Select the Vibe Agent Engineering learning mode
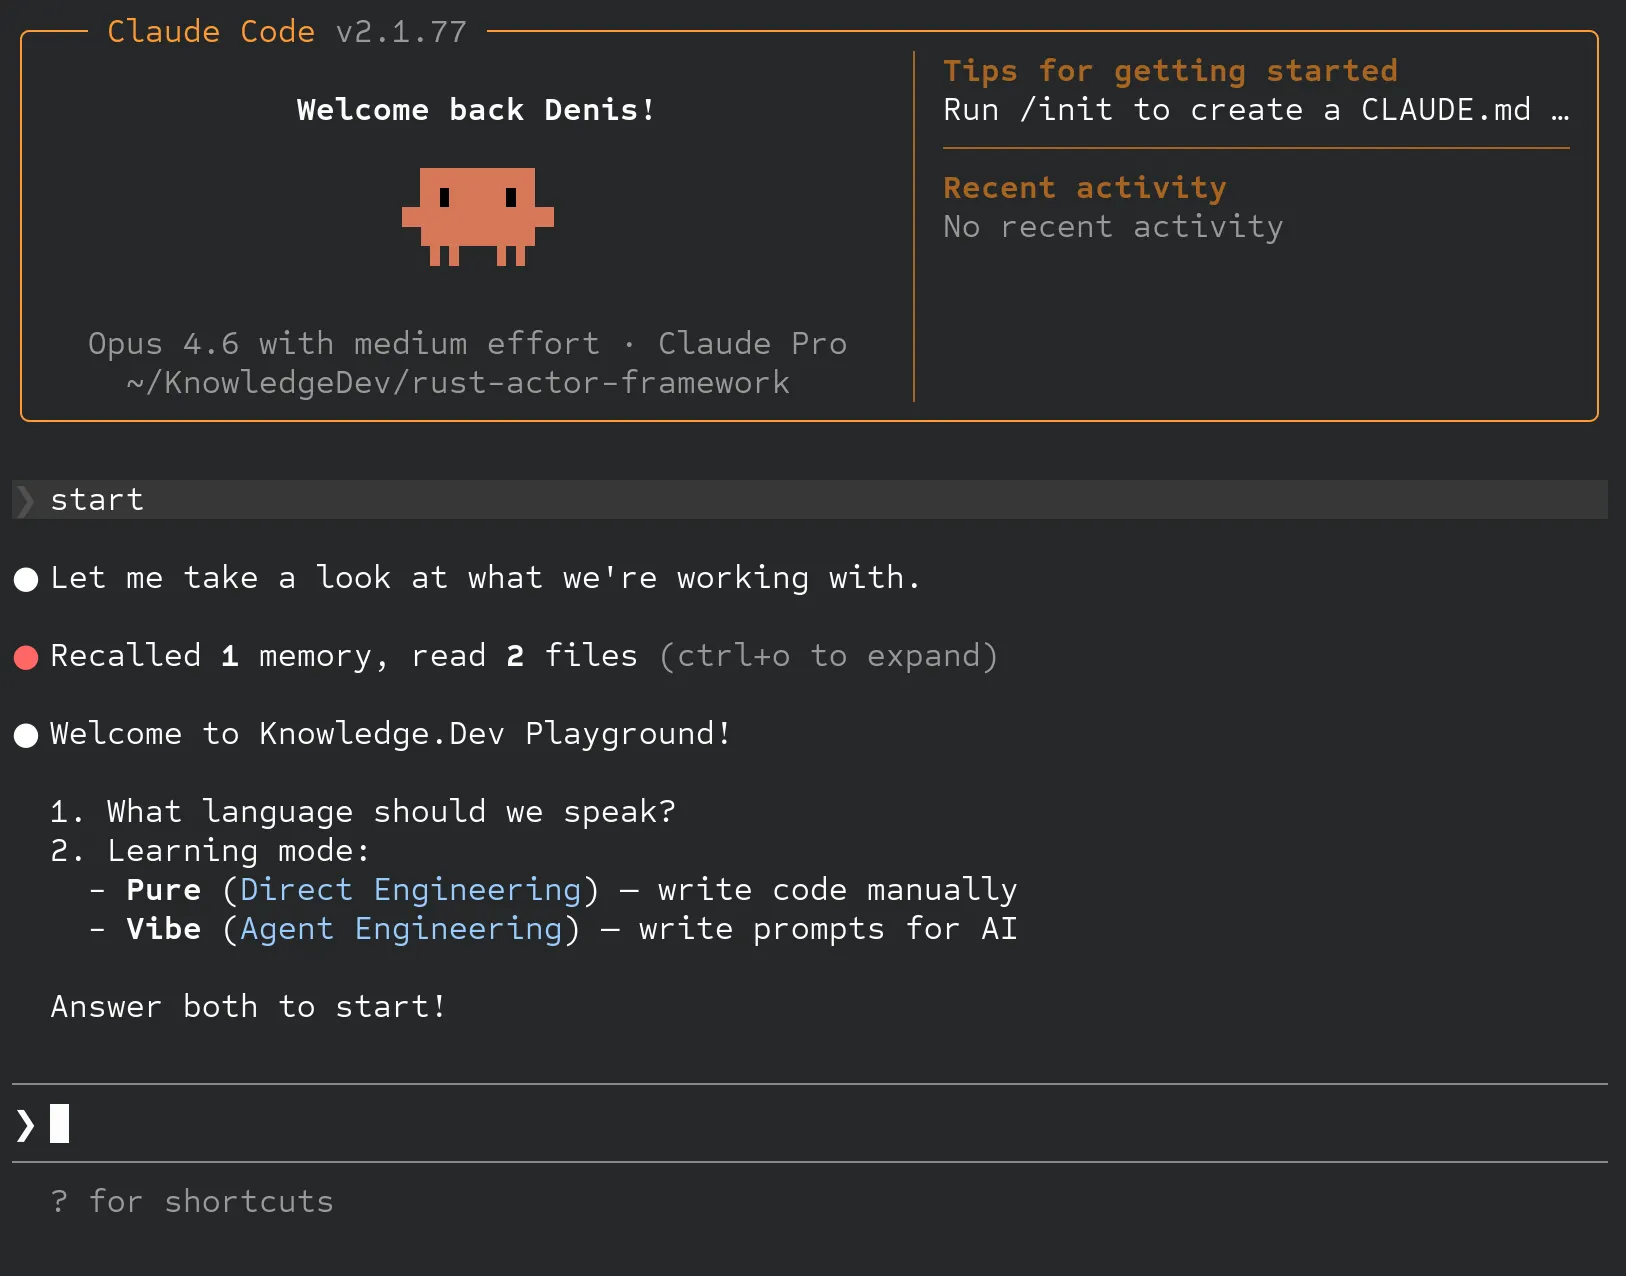The height and width of the screenshot is (1276, 1626). point(163,928)
